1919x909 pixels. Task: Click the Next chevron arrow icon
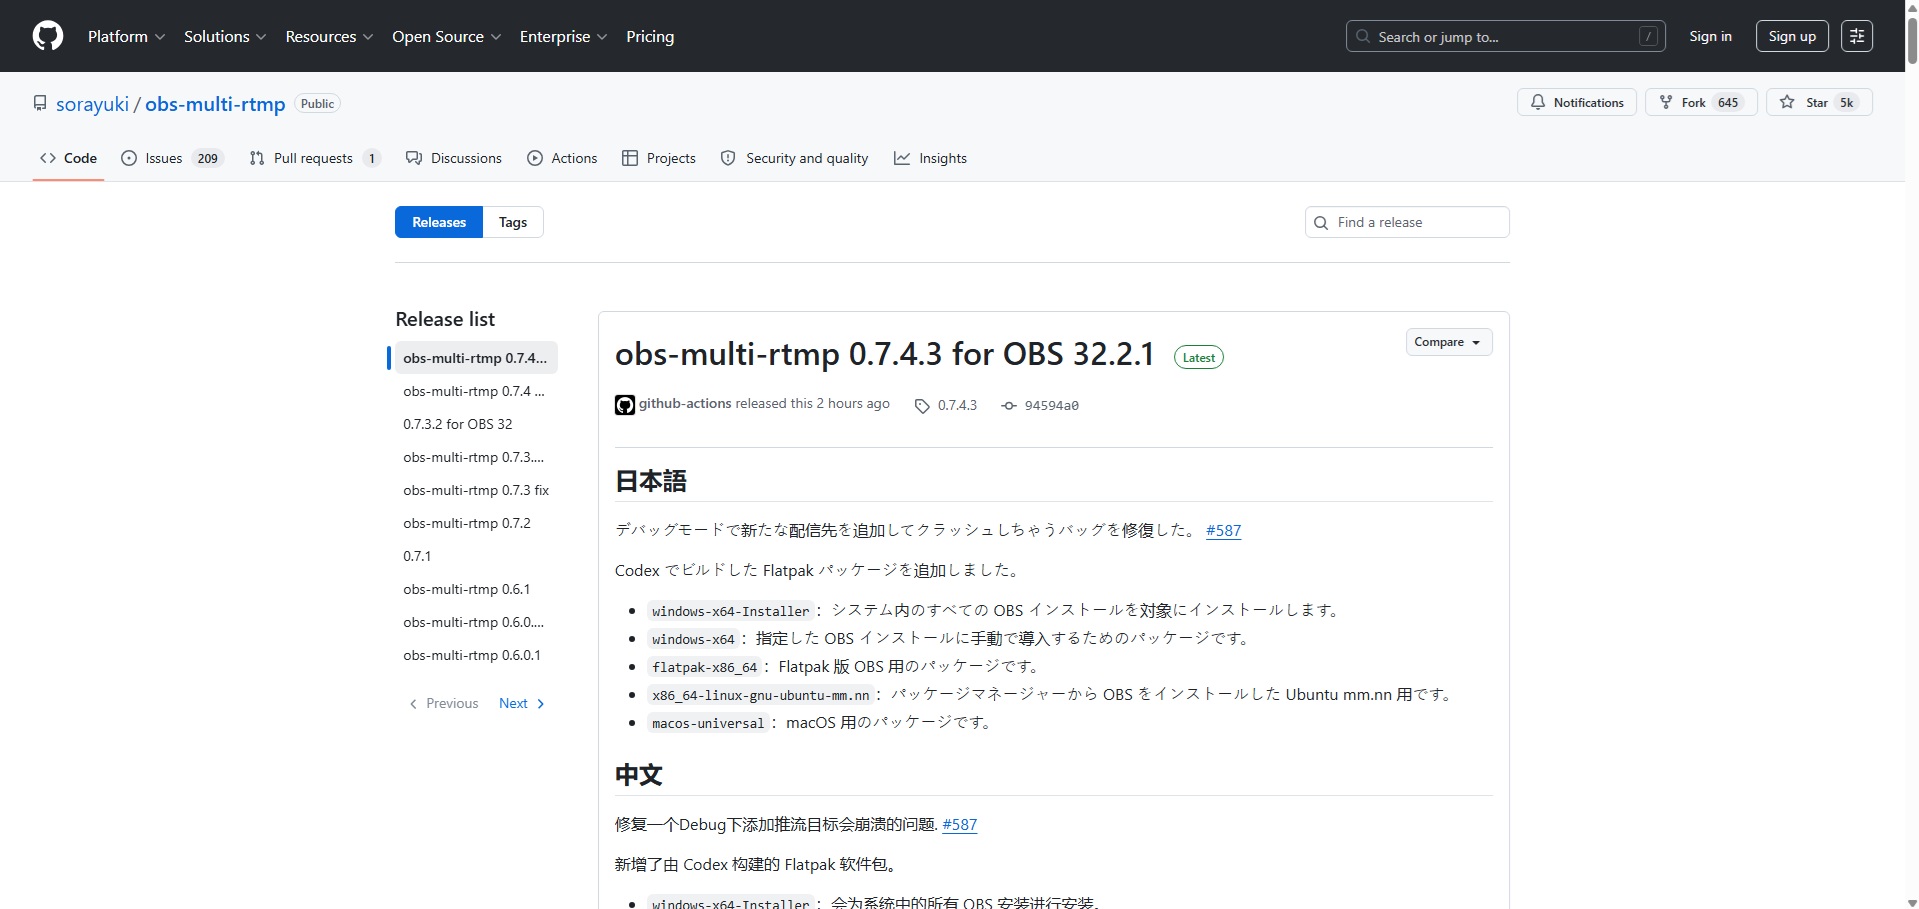point(541,704)
